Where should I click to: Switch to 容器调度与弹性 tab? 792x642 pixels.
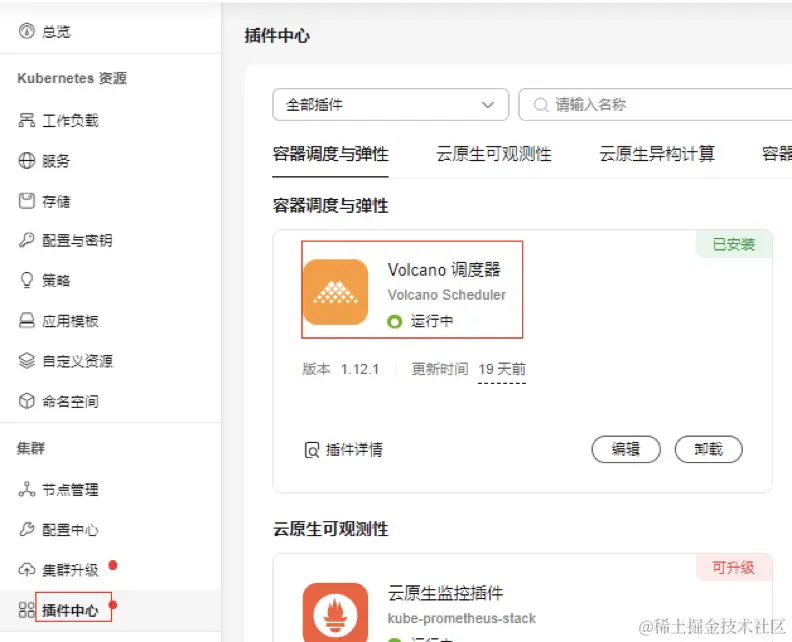330,154
